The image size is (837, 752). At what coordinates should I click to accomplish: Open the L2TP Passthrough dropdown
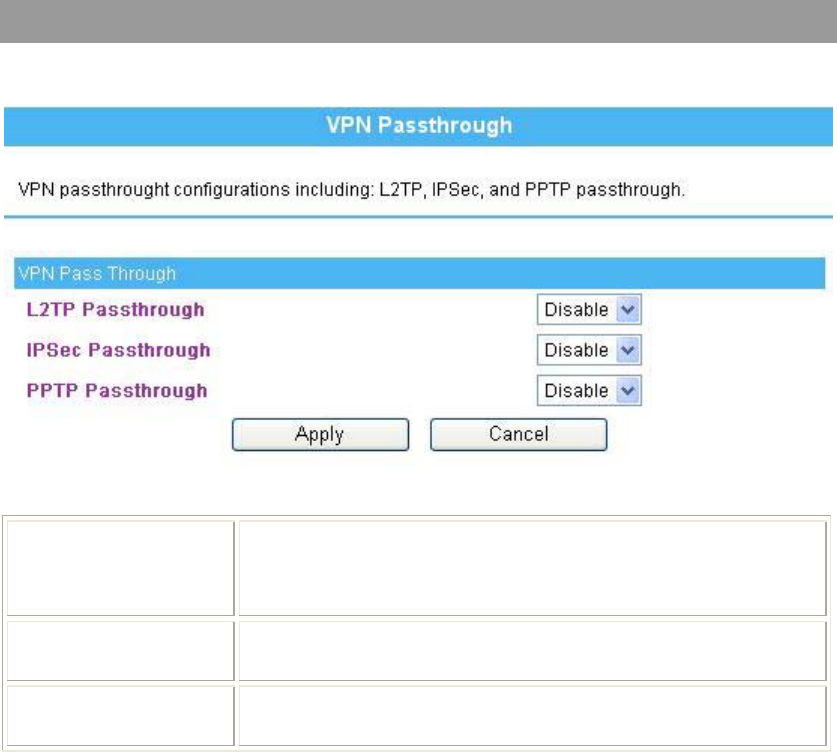click(589, 310)
